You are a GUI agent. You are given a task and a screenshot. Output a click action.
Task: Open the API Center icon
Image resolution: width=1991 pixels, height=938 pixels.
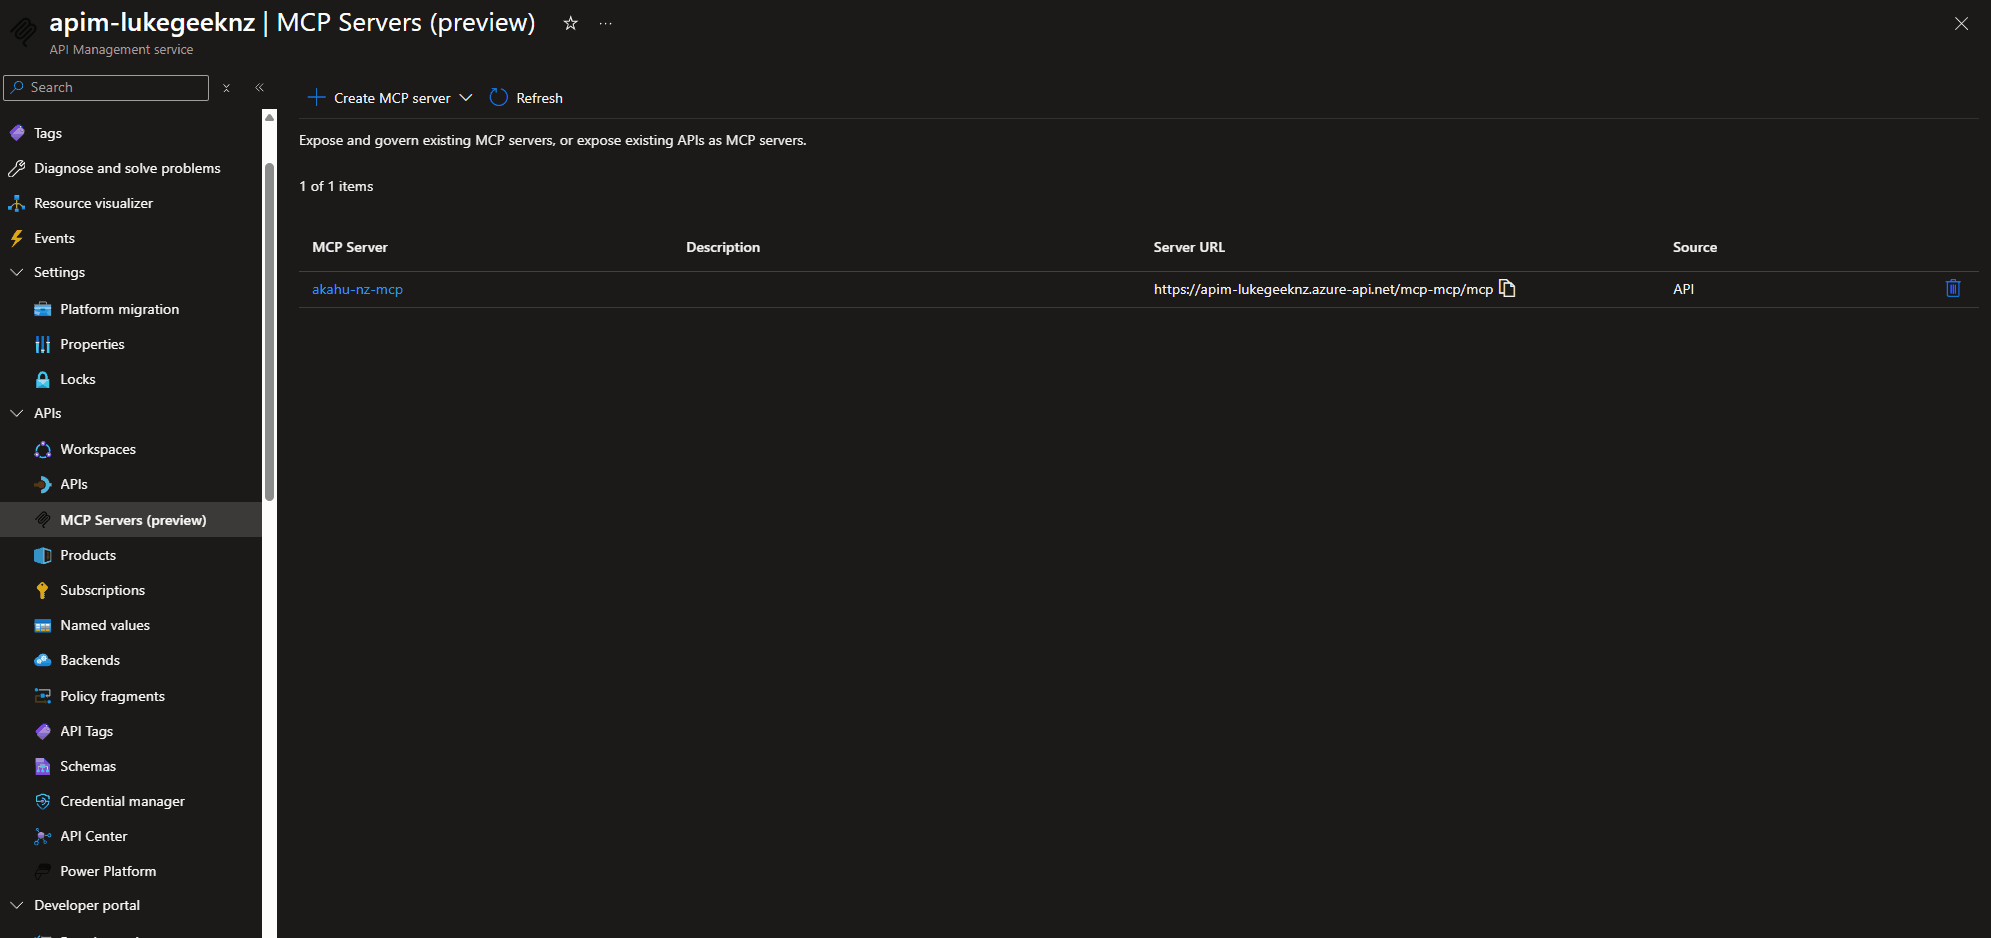click(43, 836)
